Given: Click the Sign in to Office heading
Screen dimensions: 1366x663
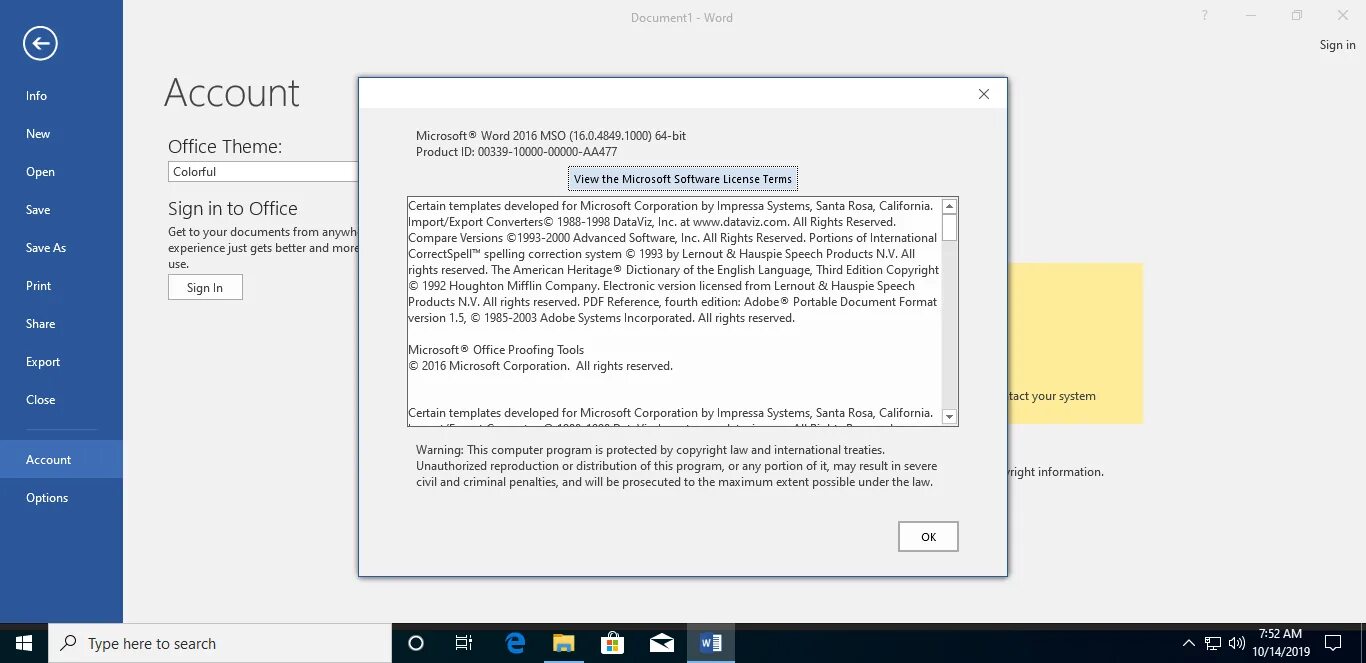Looking at the screenshot, I should point(233,208).
